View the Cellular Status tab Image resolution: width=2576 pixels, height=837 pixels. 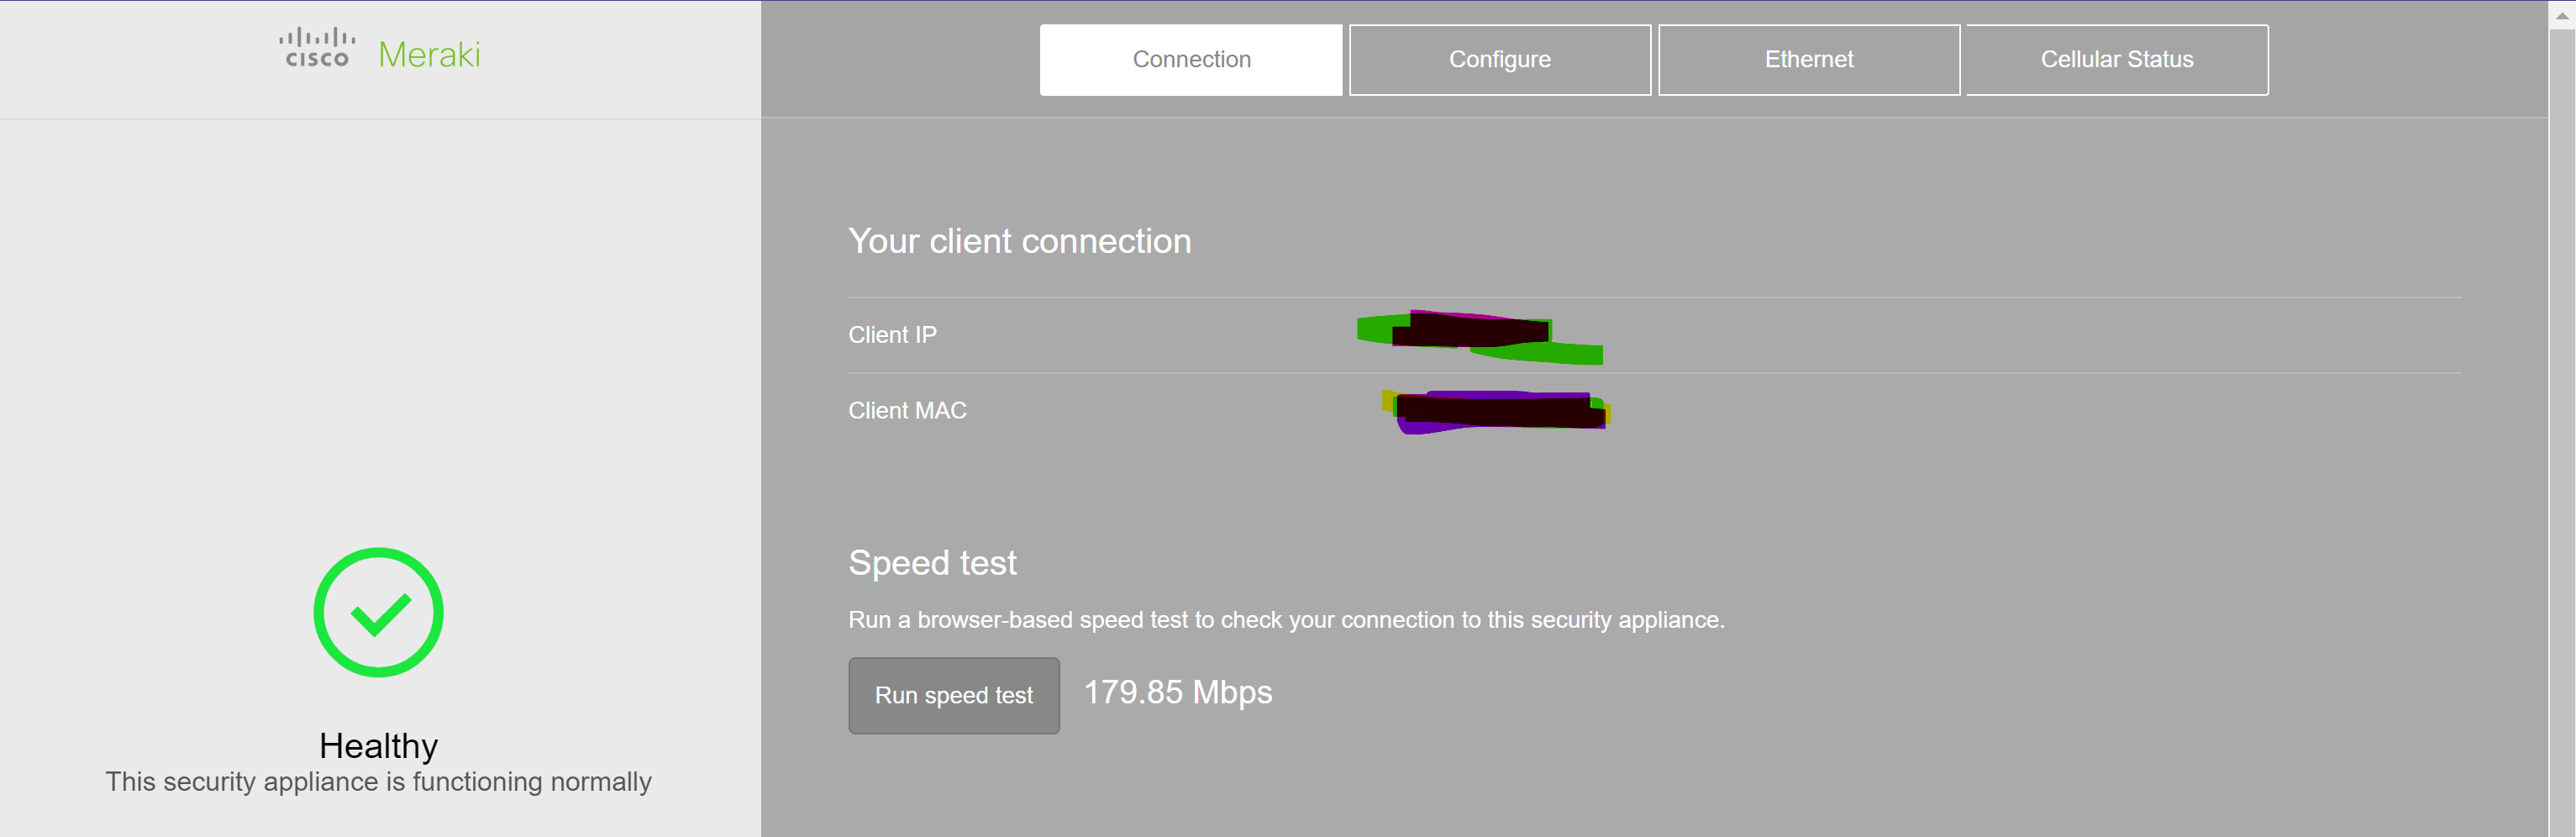tap(2116, 59)
